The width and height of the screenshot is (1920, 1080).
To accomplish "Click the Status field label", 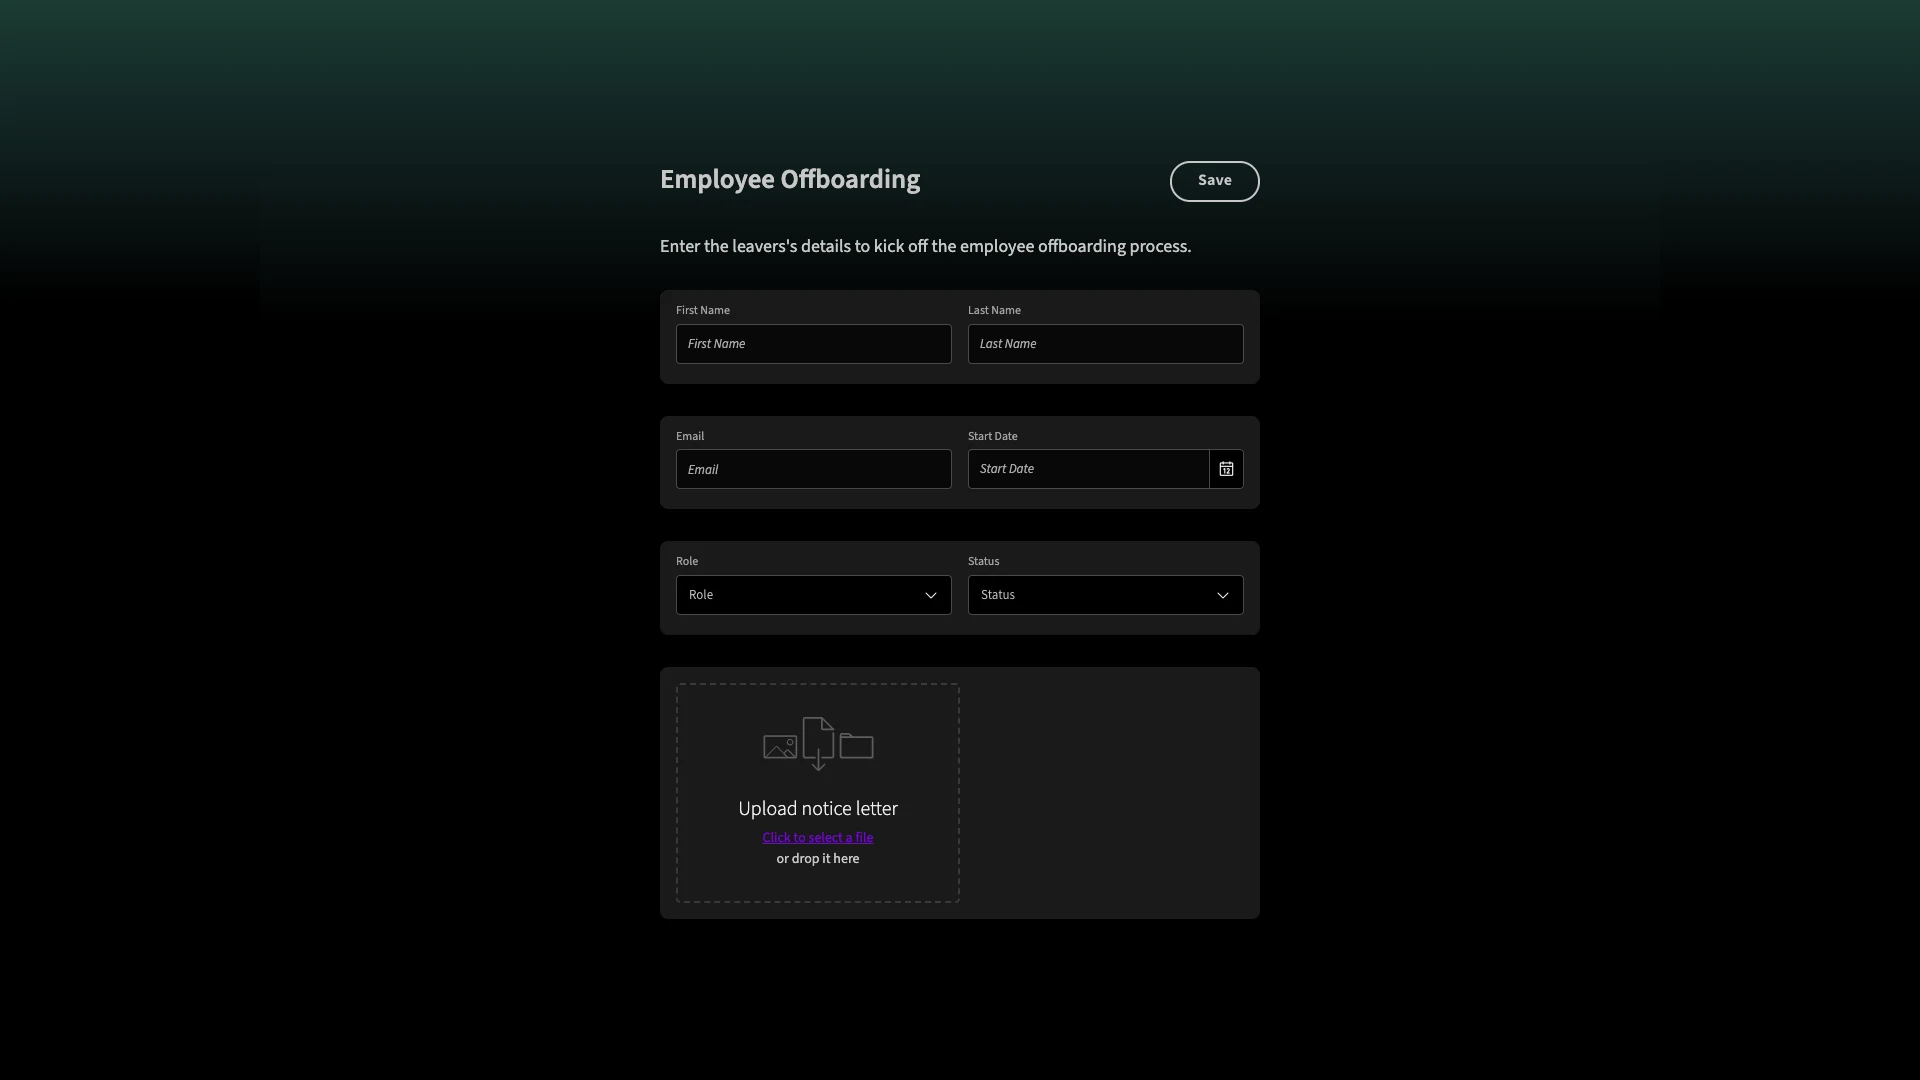I will tap(983, 561).
